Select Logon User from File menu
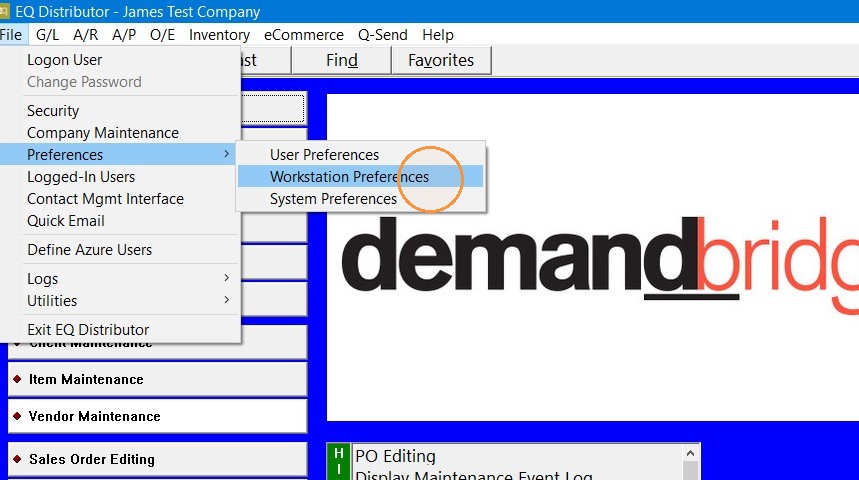This screenshot has width=859, height=480. [121, 60]
